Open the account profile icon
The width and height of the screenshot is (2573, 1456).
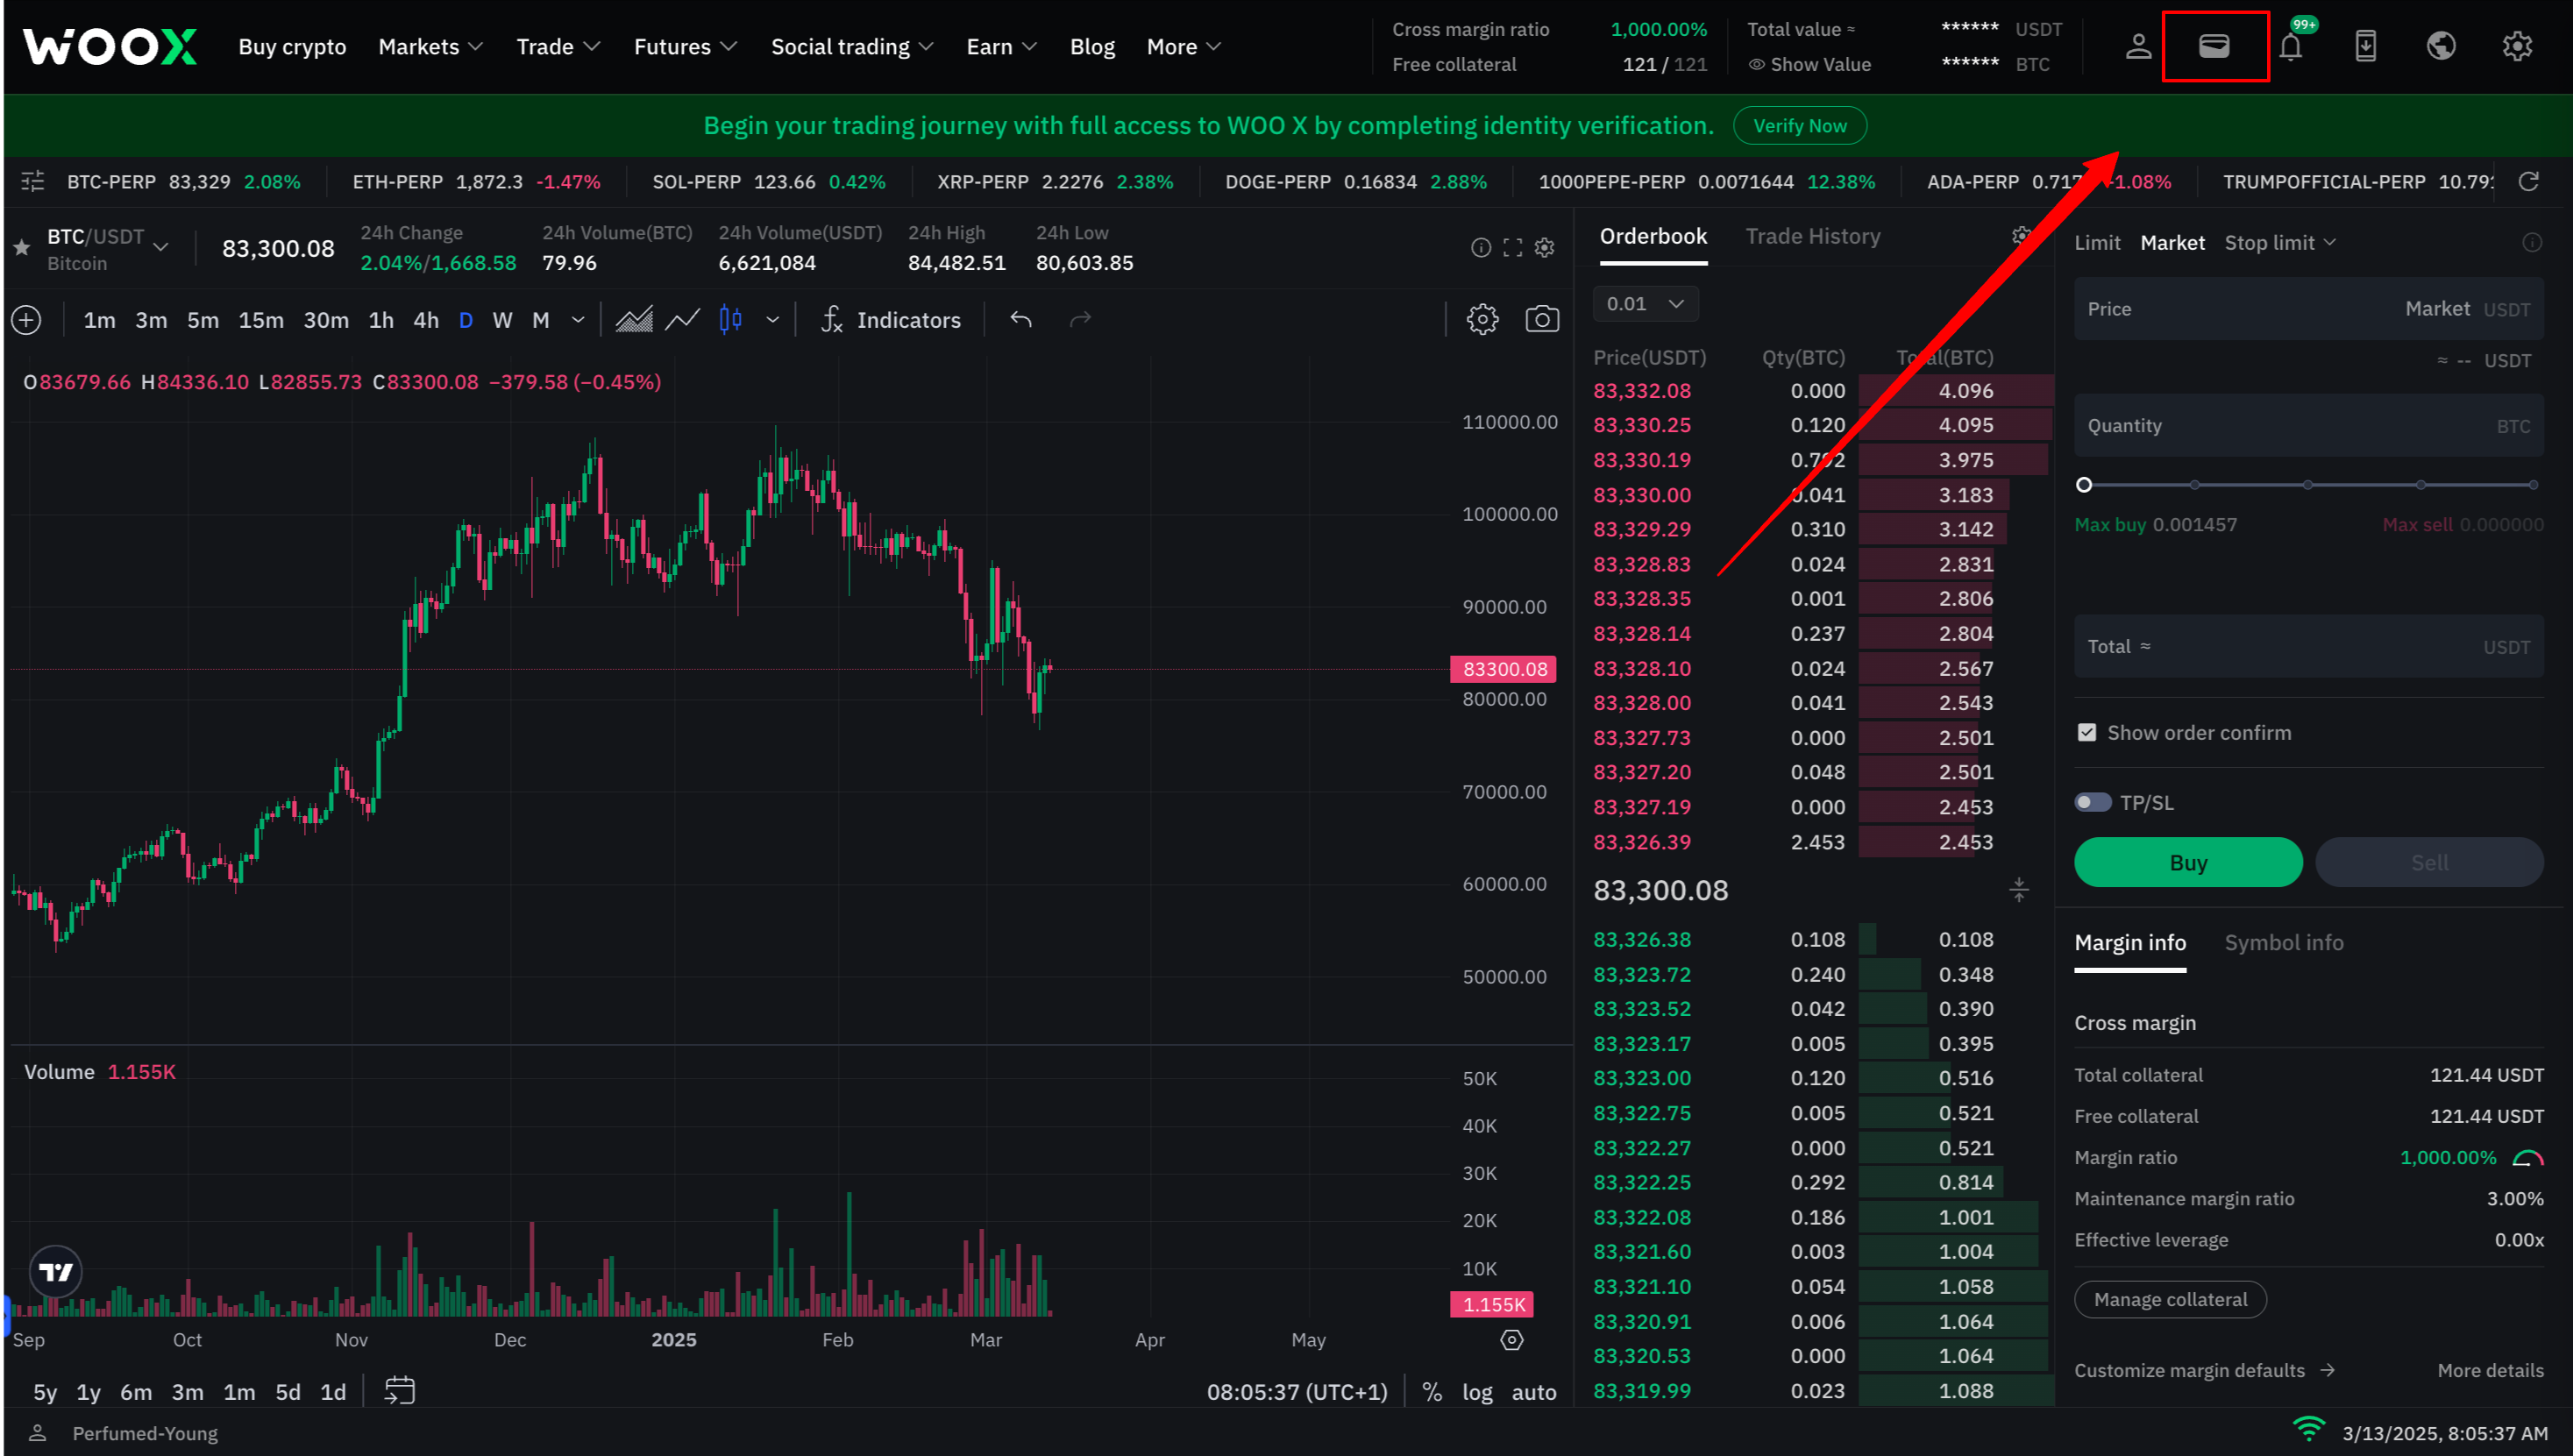(2138, 46)
